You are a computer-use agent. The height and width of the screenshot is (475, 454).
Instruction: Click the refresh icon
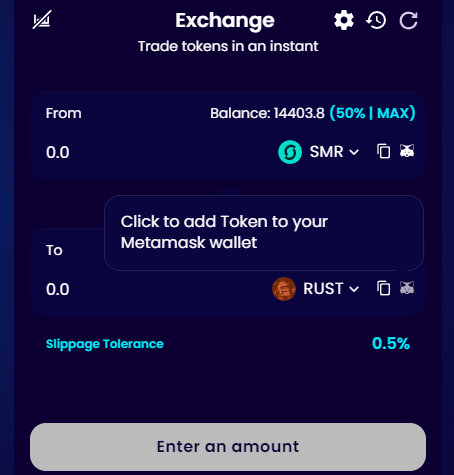pyautogui.click(x=408, y=21)
